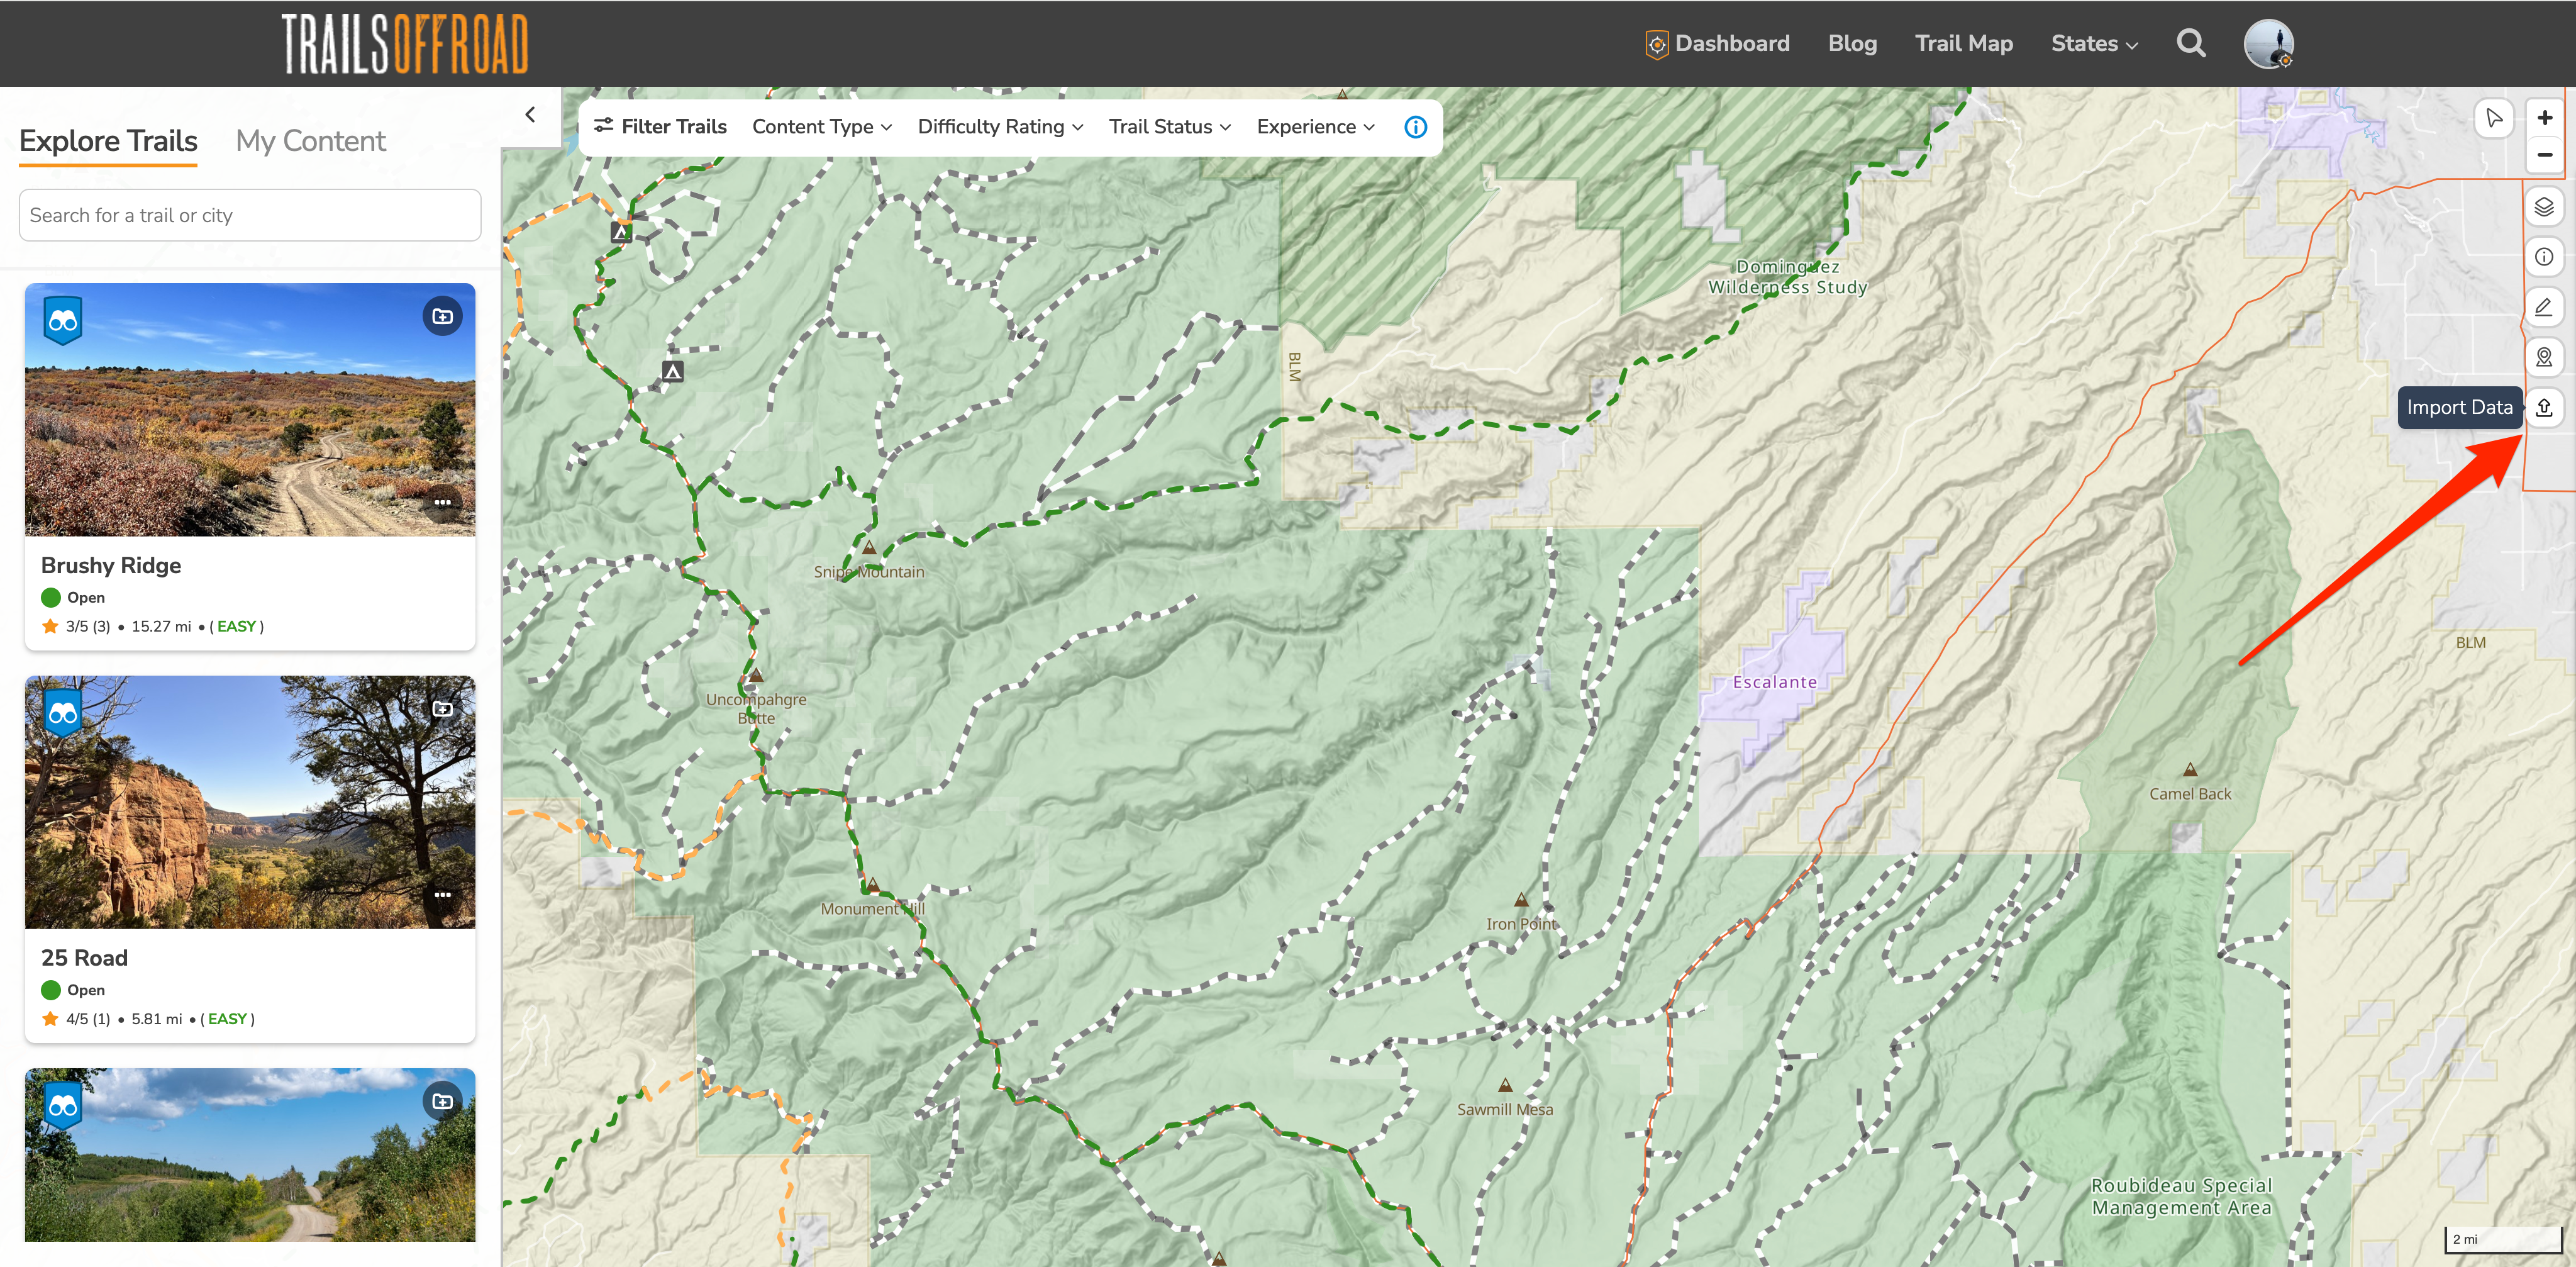Select the draw pencil tool
The width and height of the screenshot is (2576, 1267).
point(2544,307)
